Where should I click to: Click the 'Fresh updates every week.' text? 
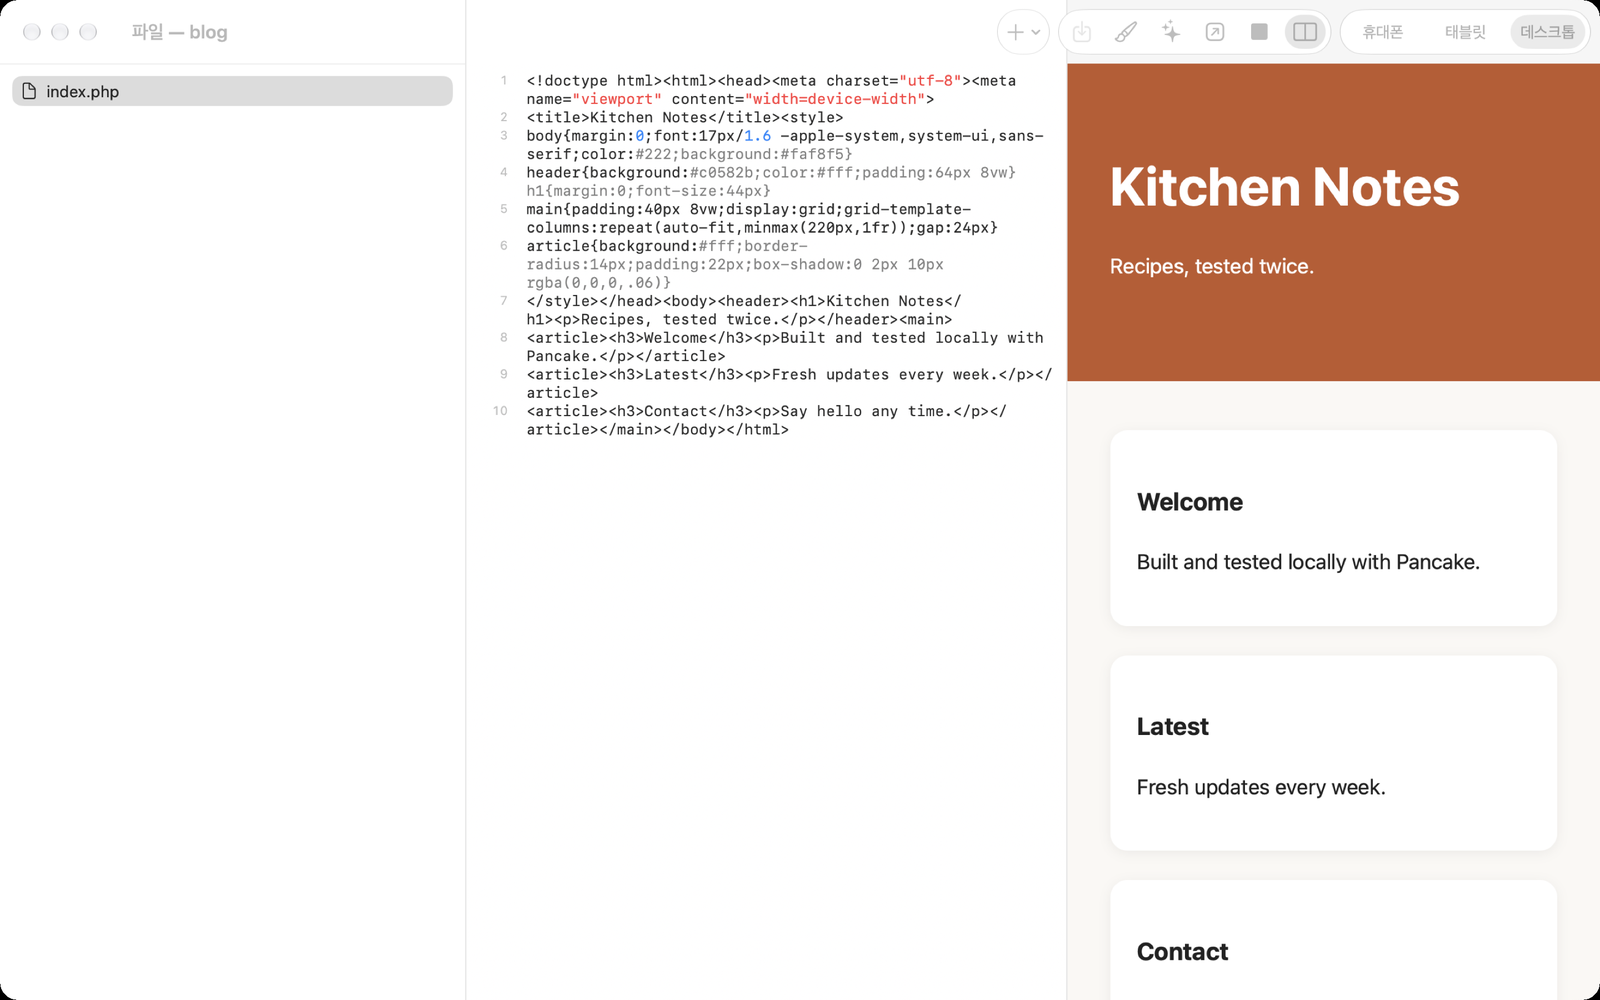point(1261,787)
